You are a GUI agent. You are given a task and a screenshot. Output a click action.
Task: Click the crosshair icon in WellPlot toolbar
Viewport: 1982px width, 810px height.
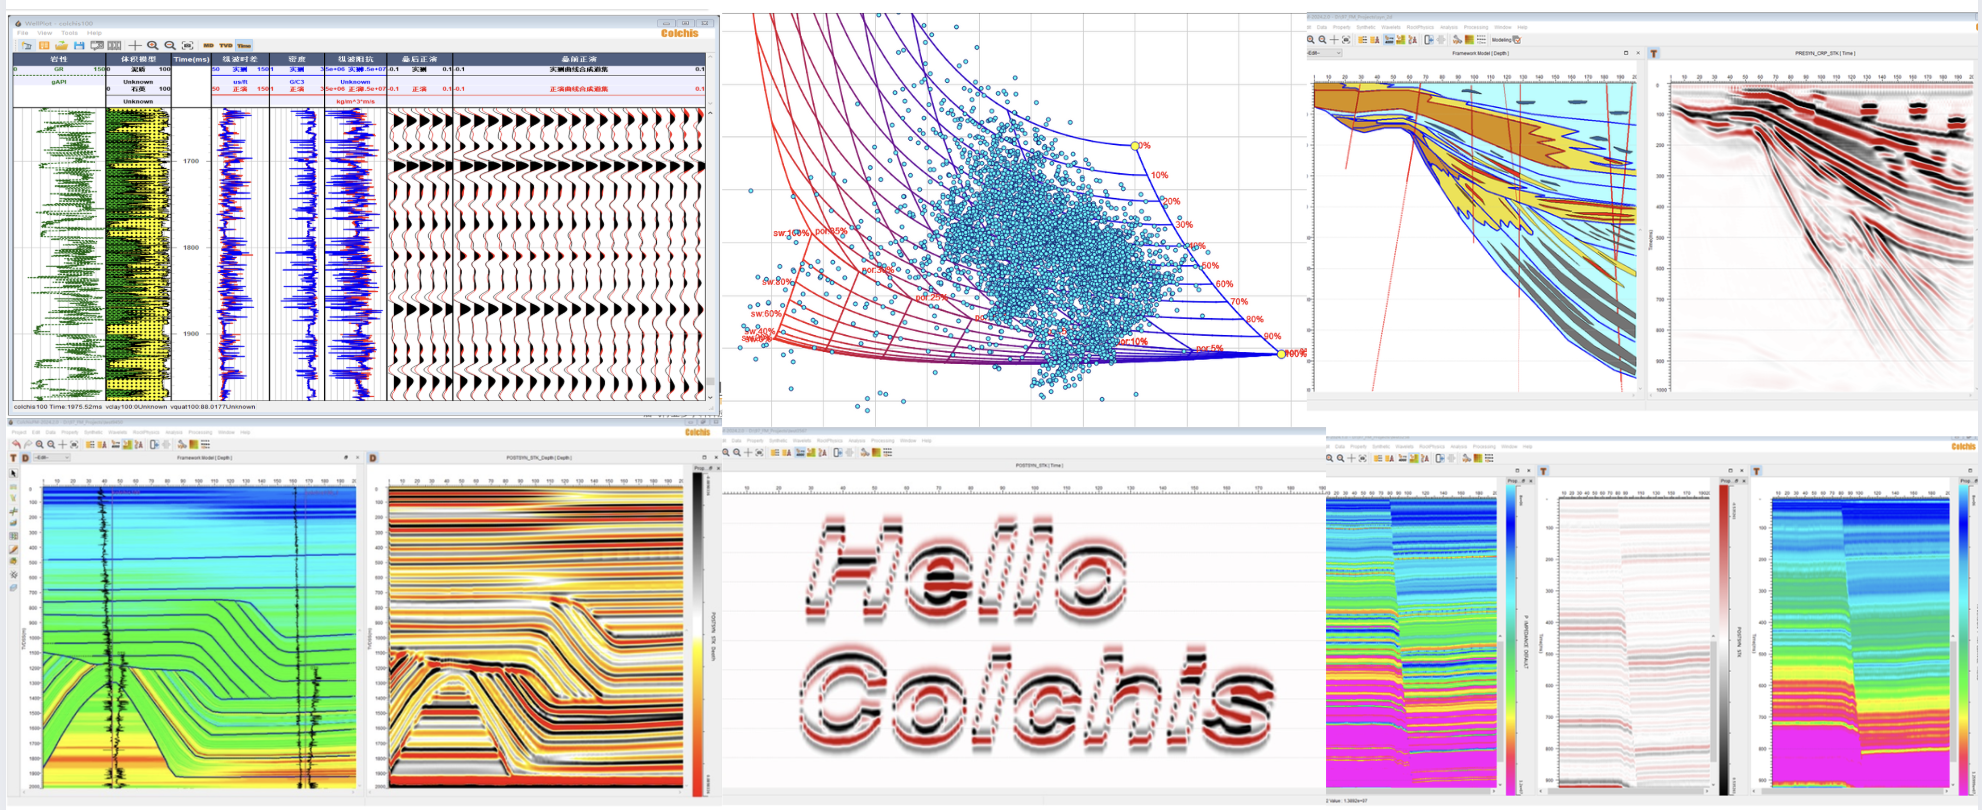coord(135,45)
